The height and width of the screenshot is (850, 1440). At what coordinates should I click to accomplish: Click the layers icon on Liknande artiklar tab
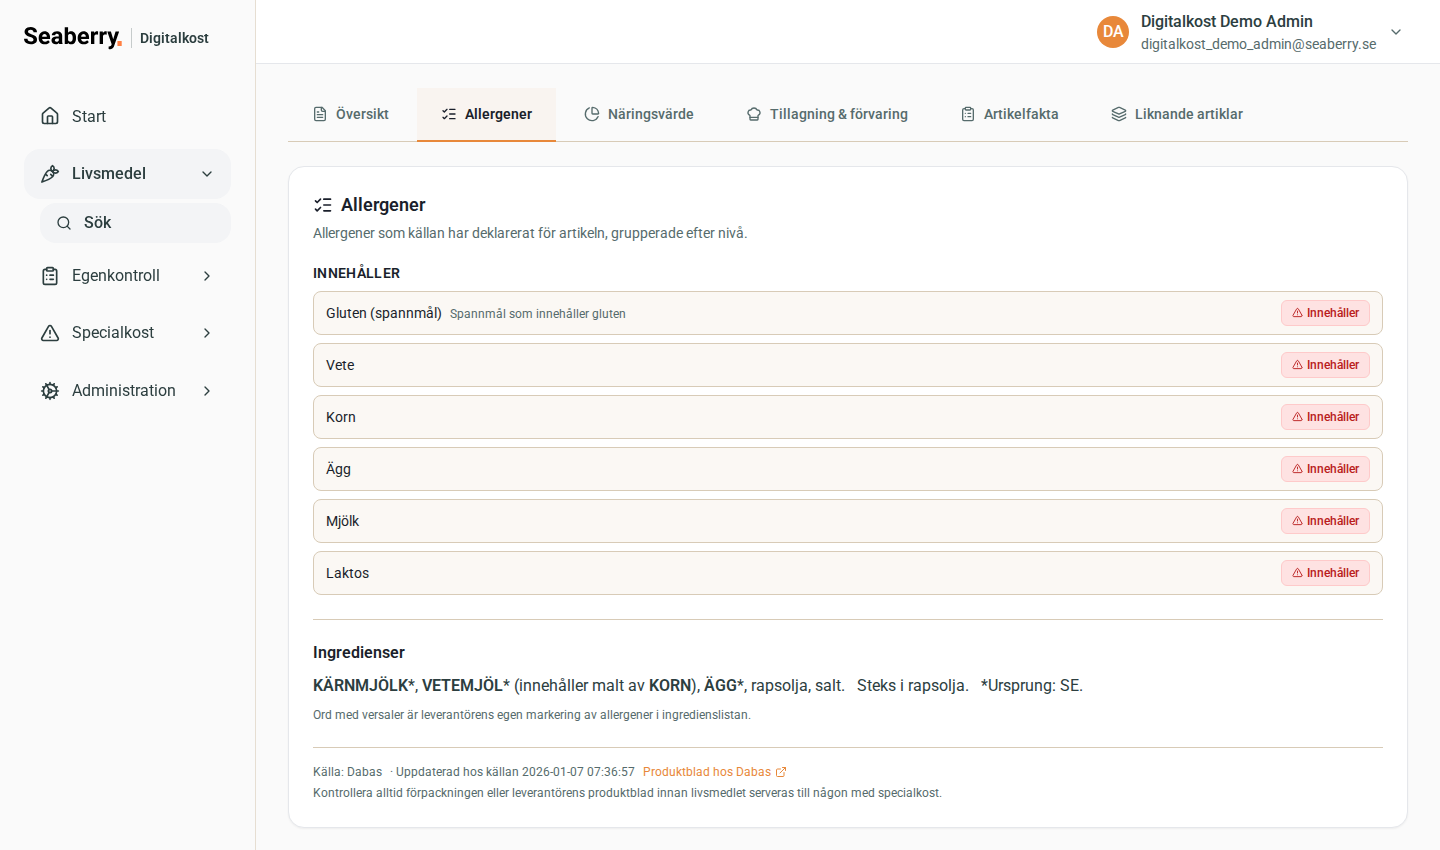[1119, 114]
